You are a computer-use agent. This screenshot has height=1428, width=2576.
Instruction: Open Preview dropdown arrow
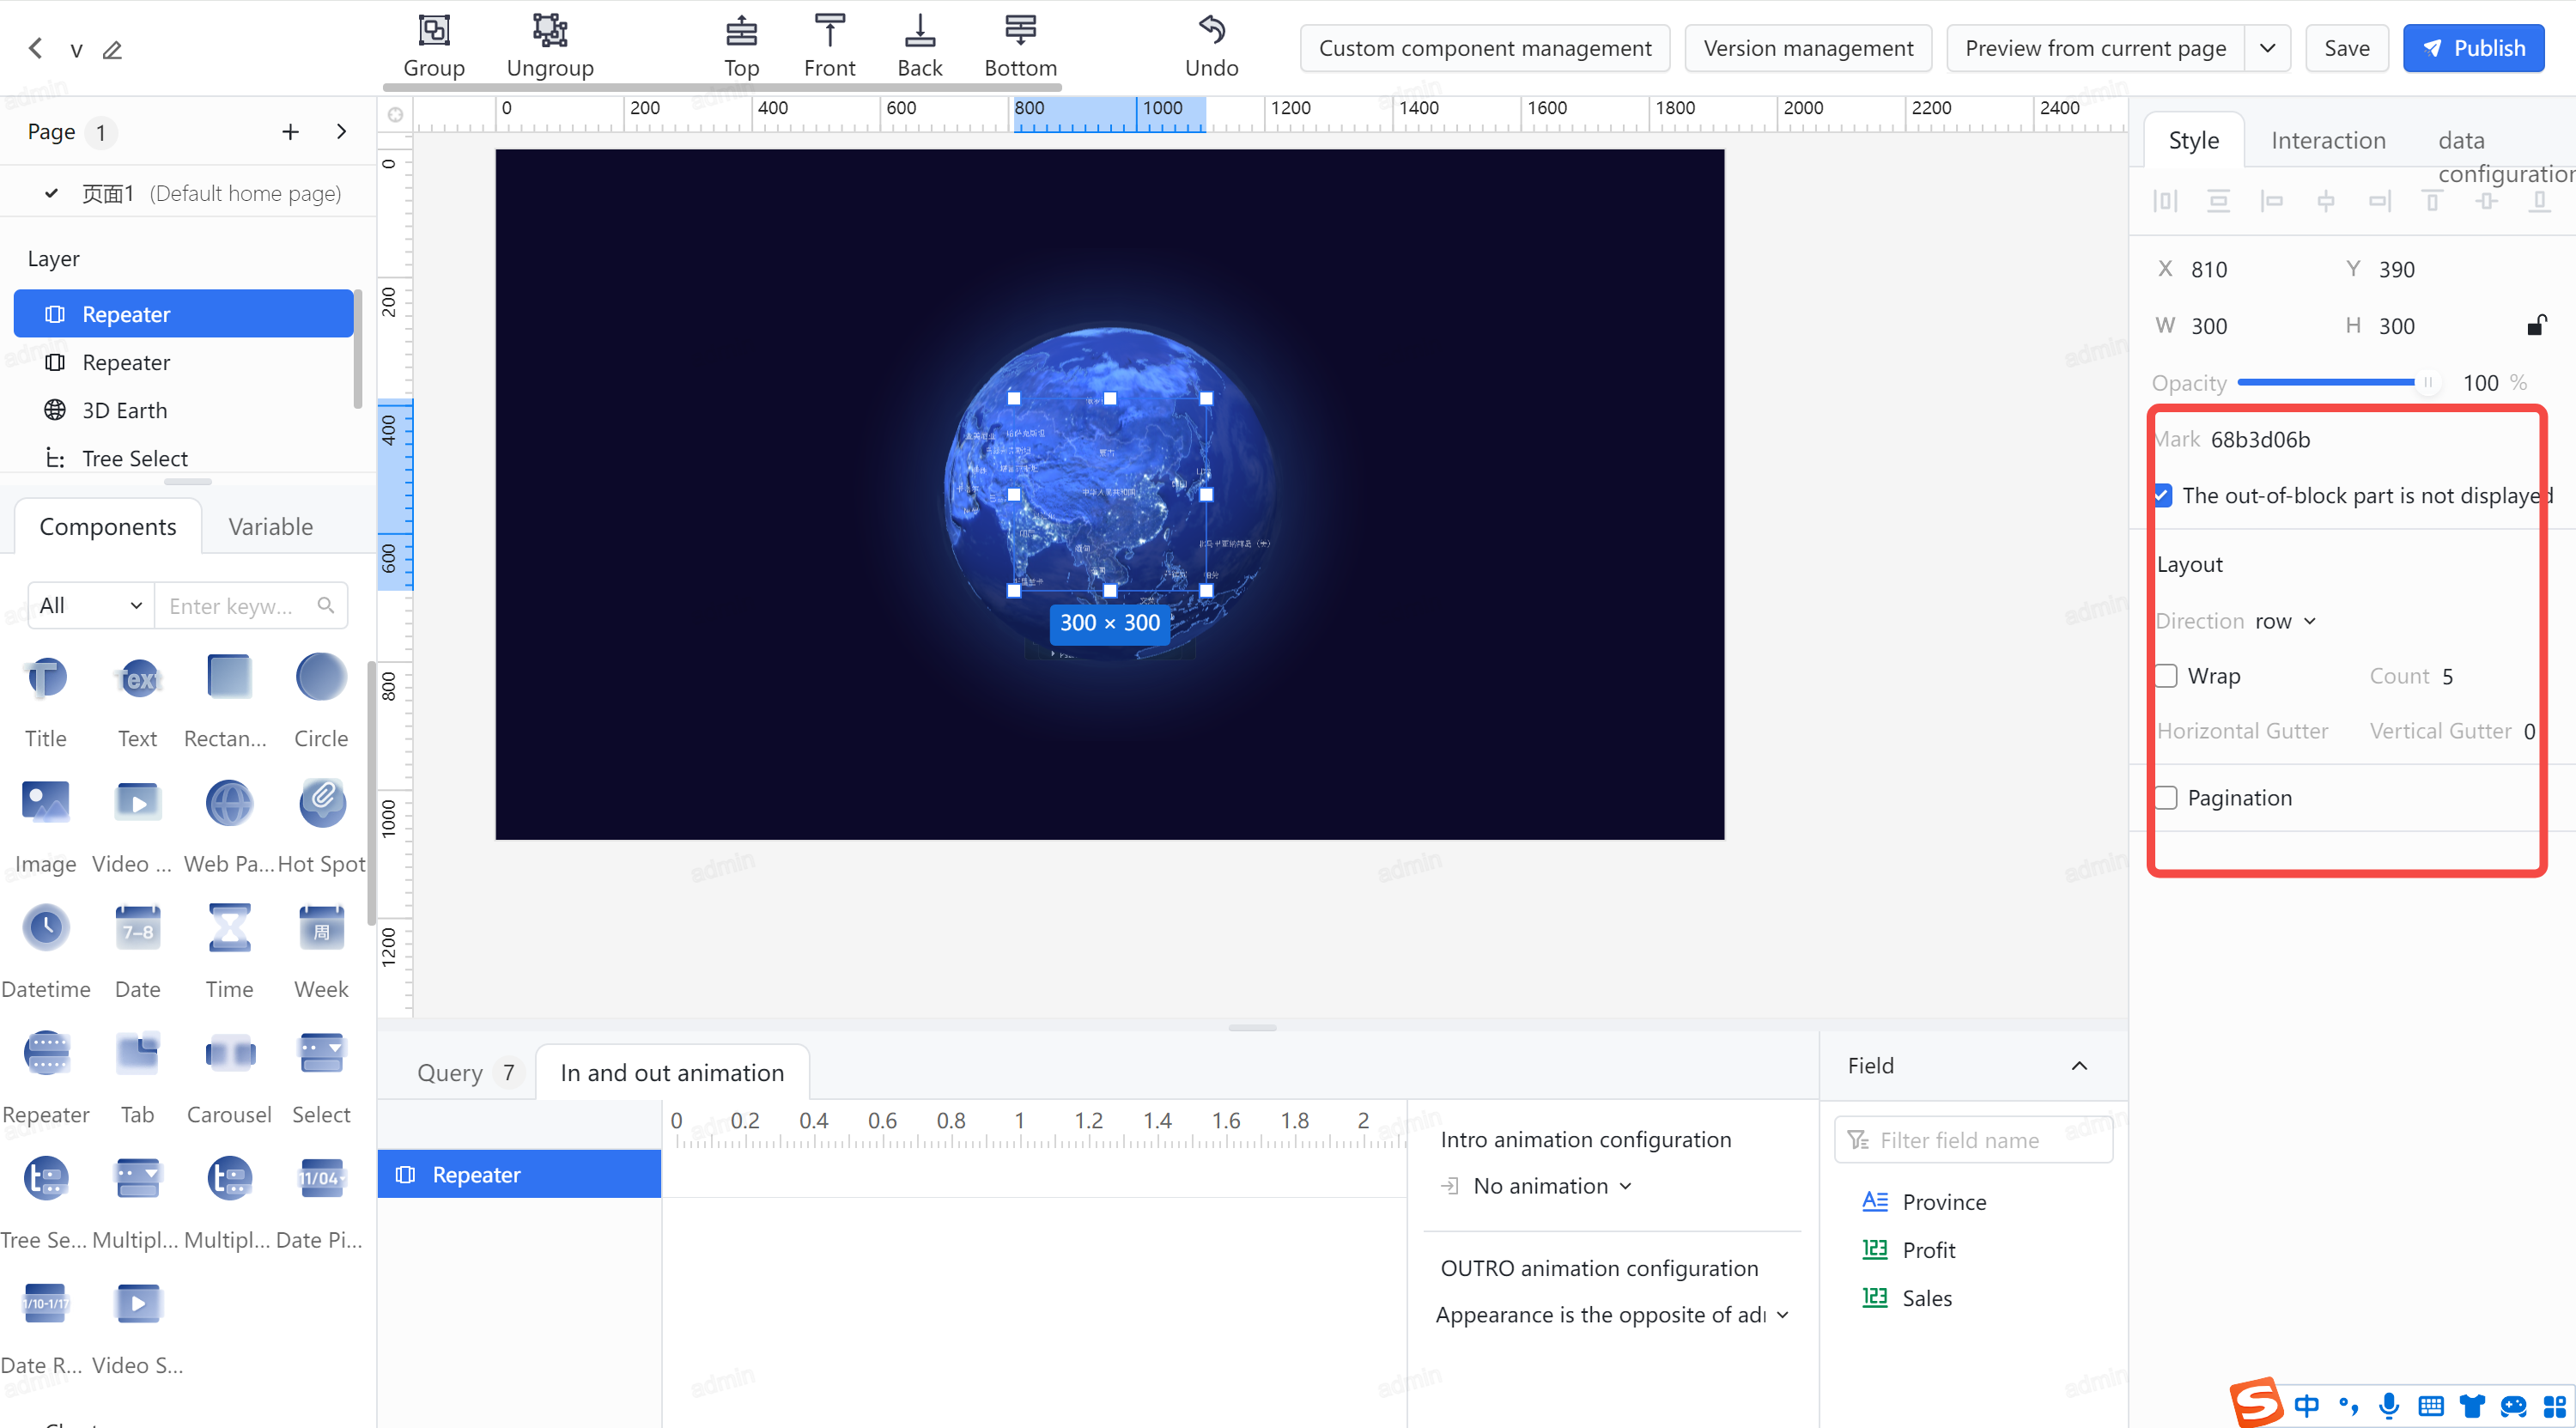(x=2267, y=48)
